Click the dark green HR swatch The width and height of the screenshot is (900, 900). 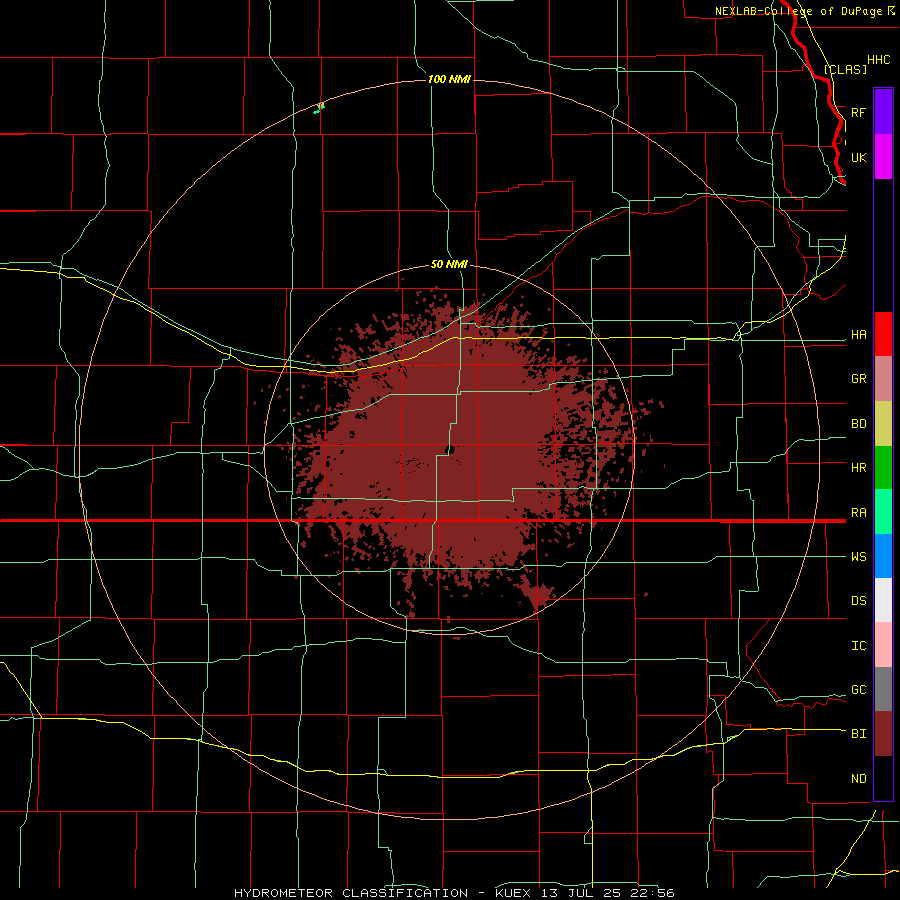pos(883,468)
